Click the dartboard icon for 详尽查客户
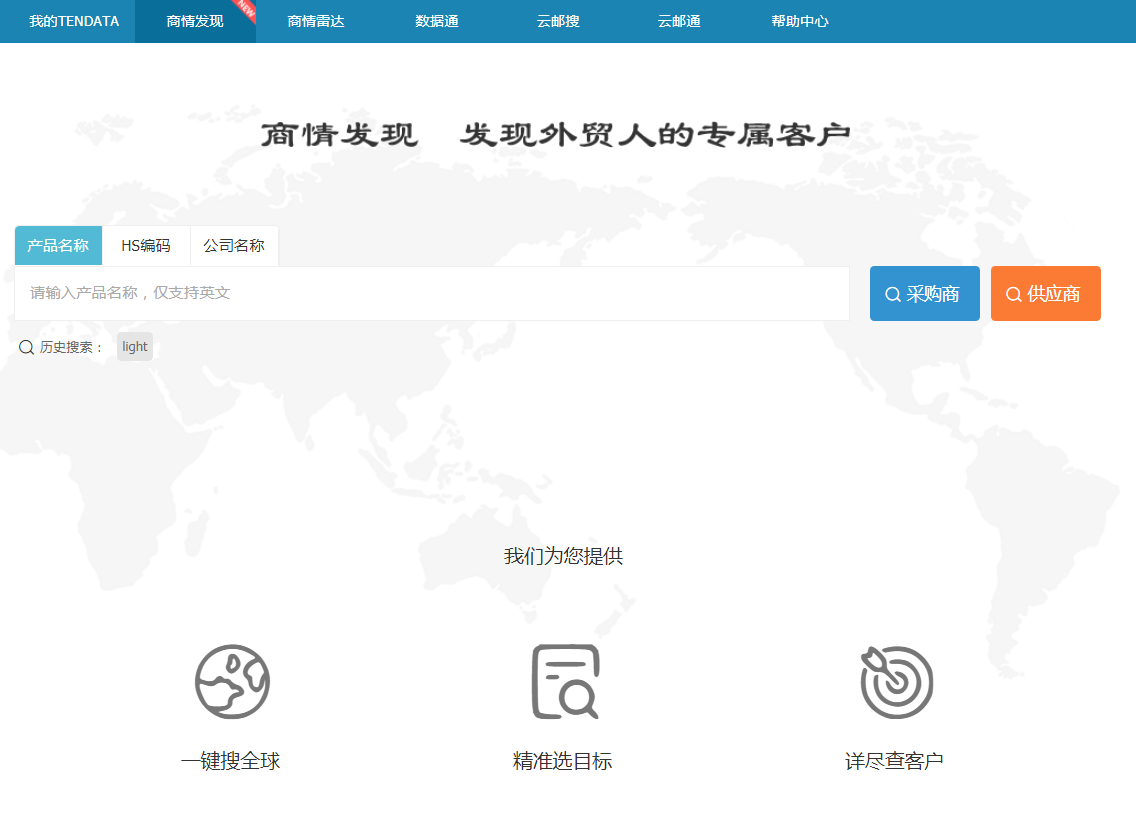This screenshot has width=1136, height=814. pyautogui.click(x=897, y=681)
